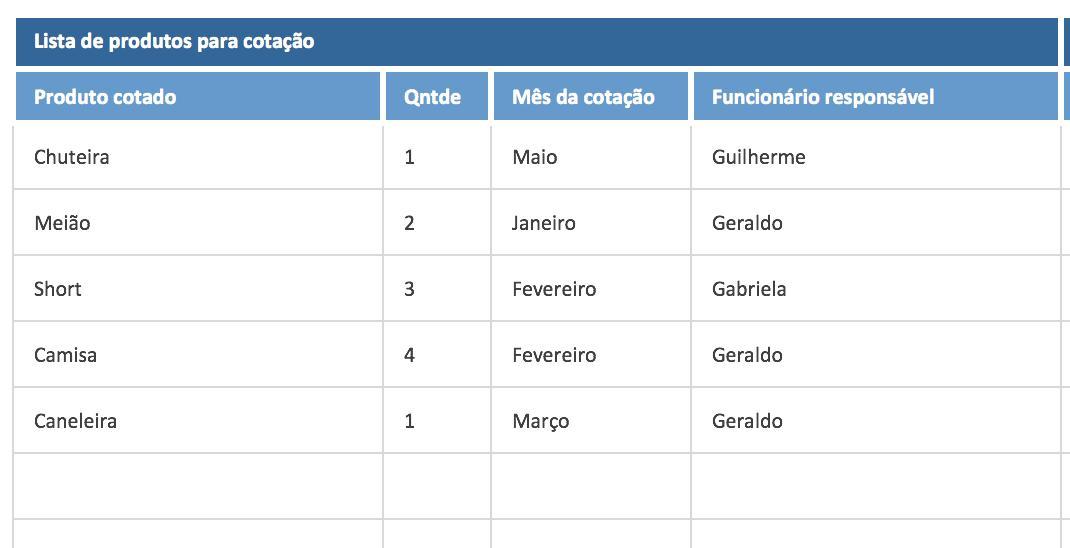Click the 'Camisa' product cell
The height and width of the screenshot is (548, 1070).
[198, 355]
